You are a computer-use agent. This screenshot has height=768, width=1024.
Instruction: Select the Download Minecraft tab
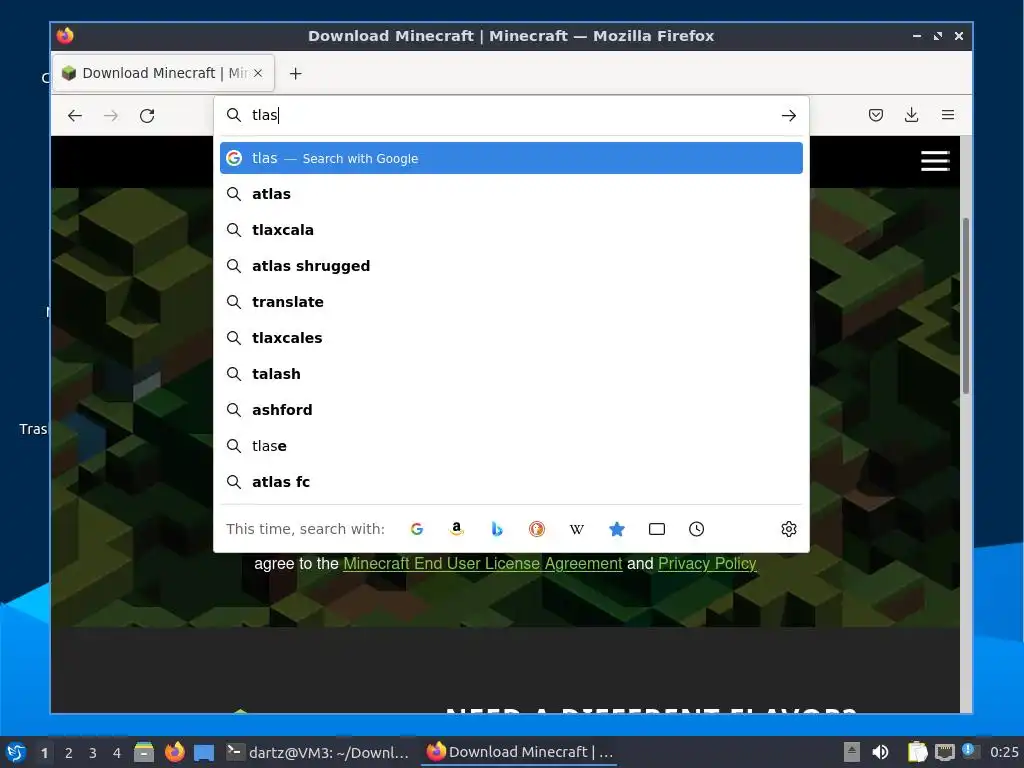tap(163, 73)
